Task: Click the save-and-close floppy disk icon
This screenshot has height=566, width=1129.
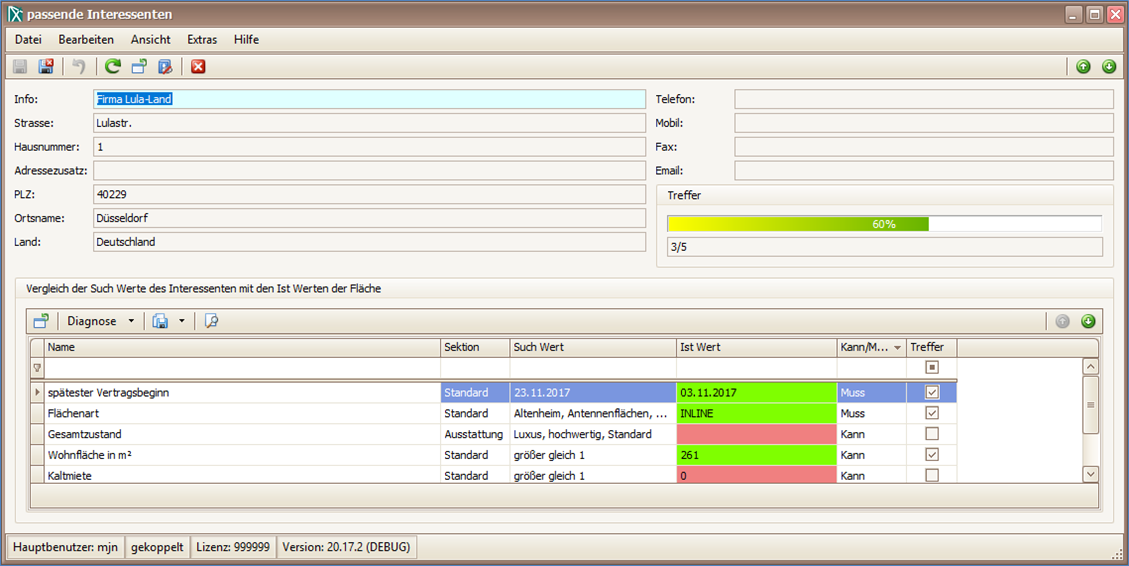Action: coord(46,67)
